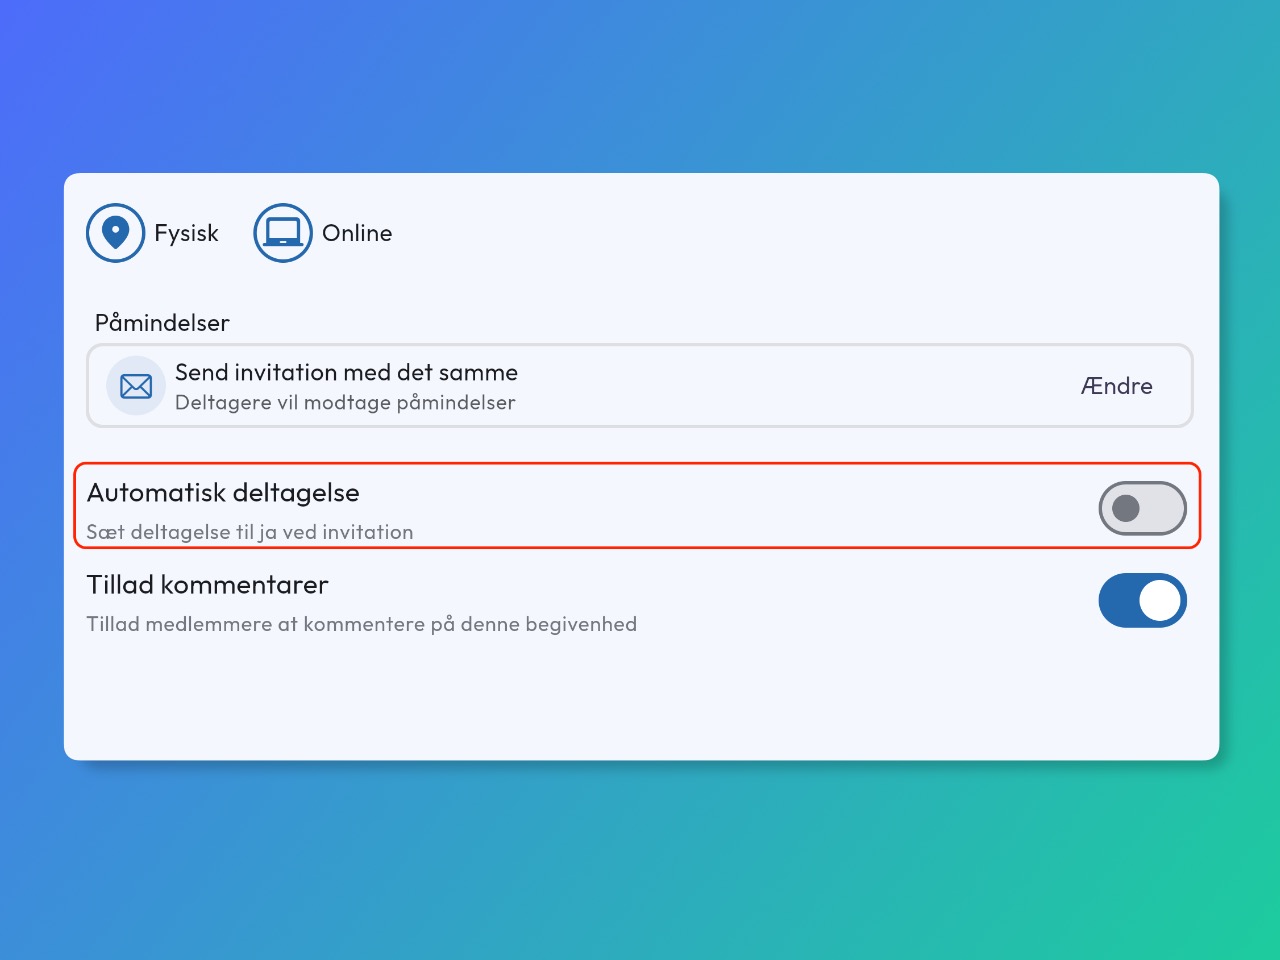Select the Fysisk location pin icon
Viewport: 1280px width, 960px height.
116,233
